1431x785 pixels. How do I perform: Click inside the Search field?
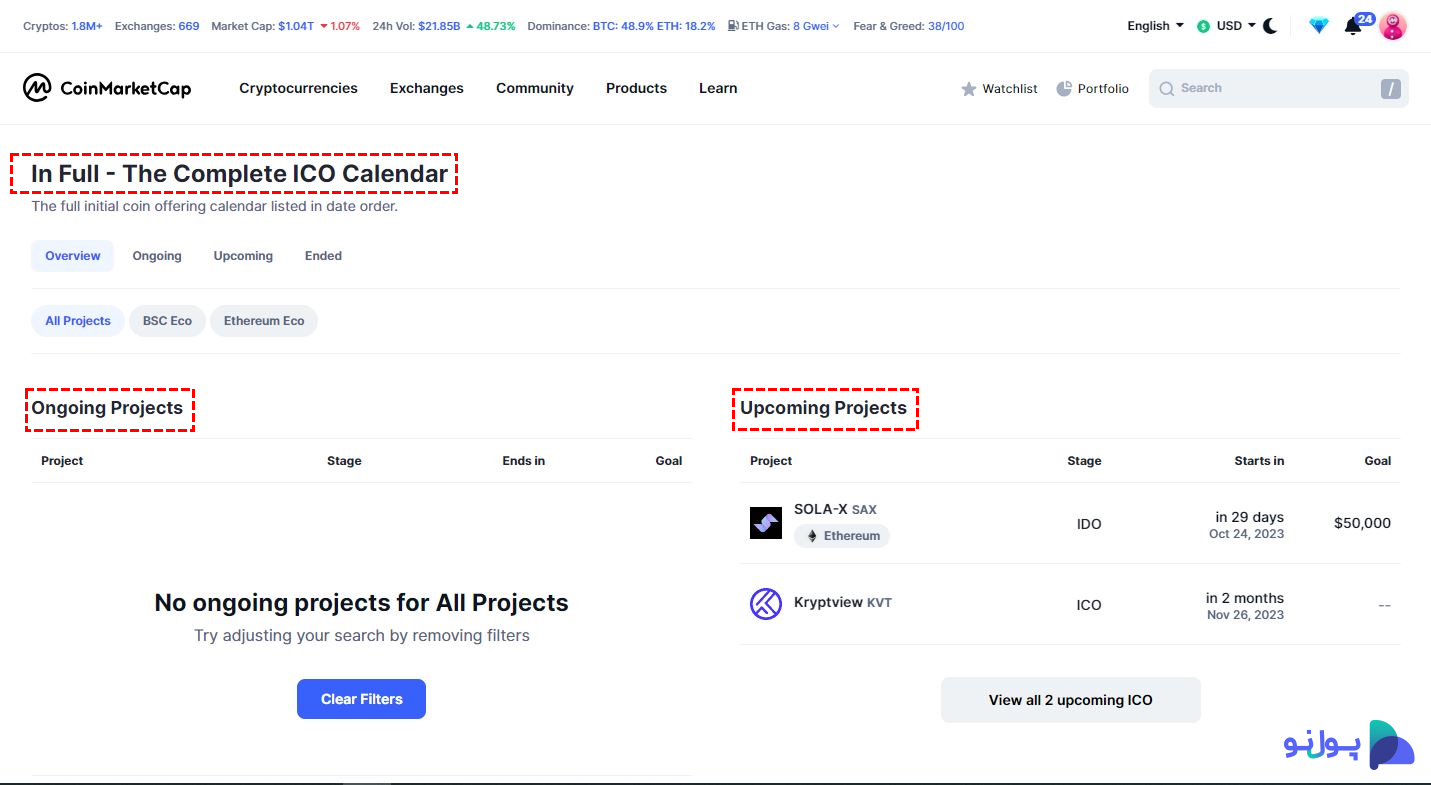(x=1278, y=88)
